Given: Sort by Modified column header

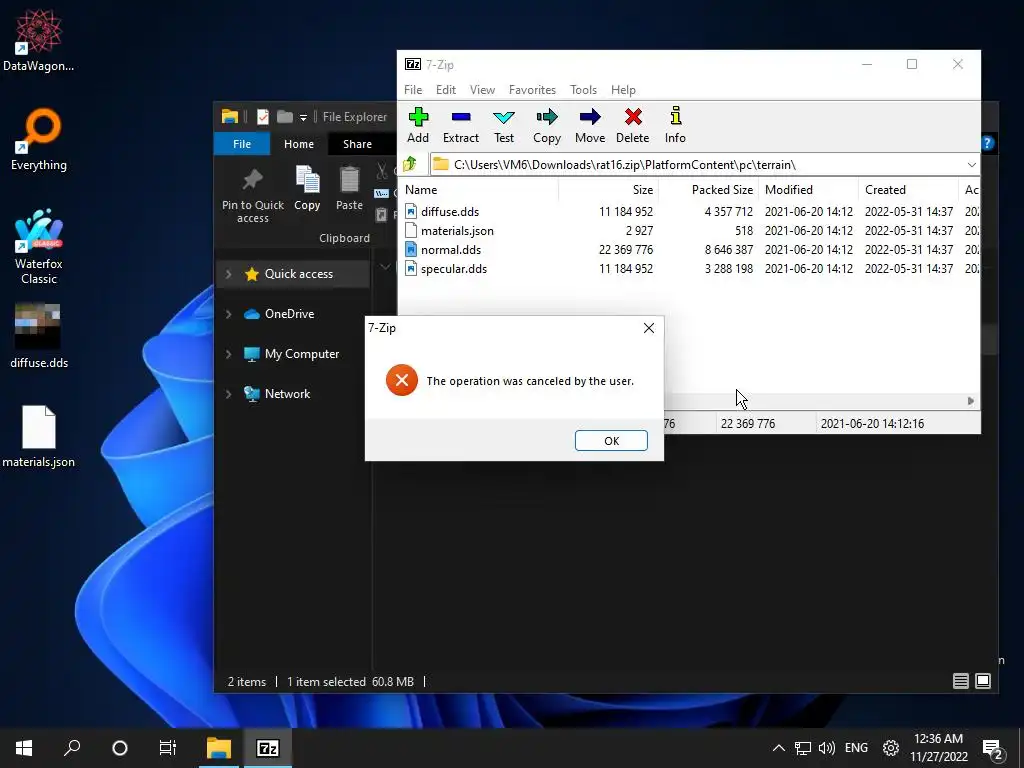Looking at the screenshot, I should tap(808, 189).
